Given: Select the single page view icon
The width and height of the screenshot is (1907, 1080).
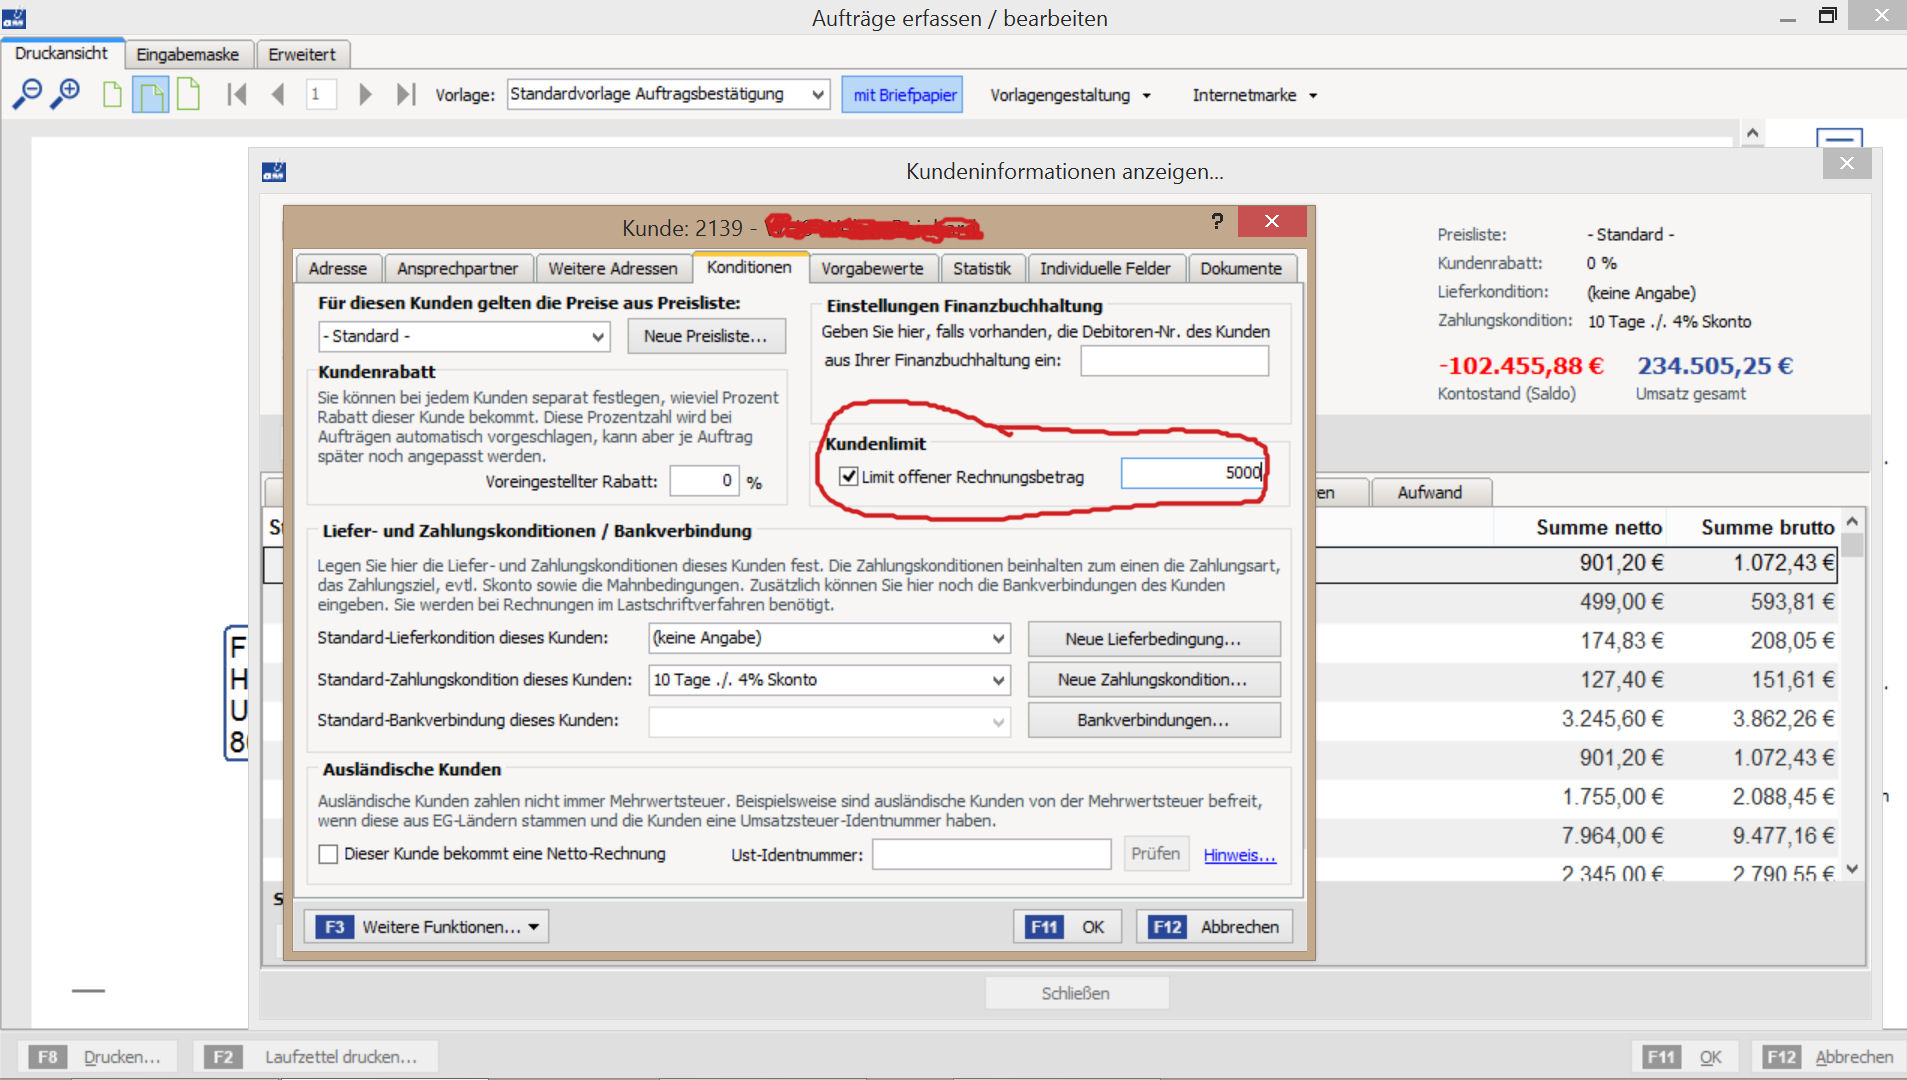Looking at the screenshot, I should pyautogui.click(x=113, y=95).
